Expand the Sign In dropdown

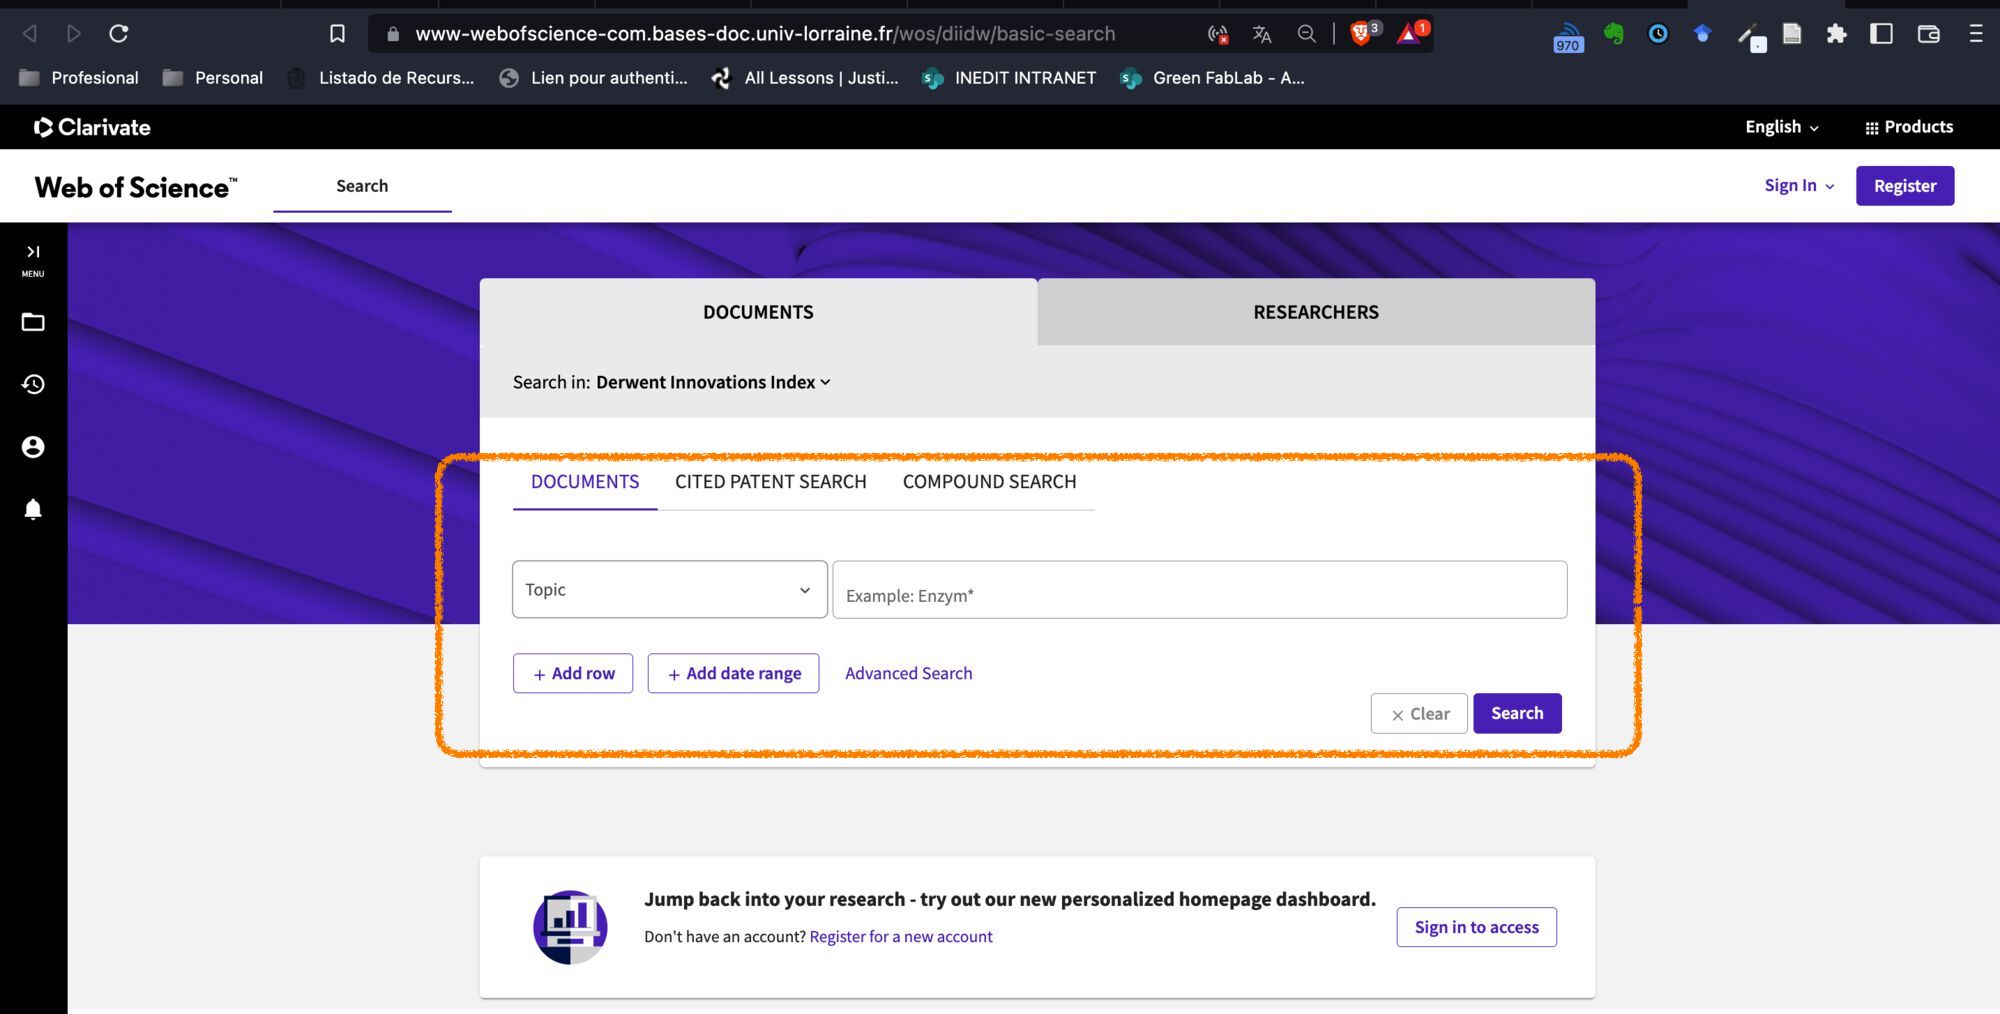pos(1798,186)
